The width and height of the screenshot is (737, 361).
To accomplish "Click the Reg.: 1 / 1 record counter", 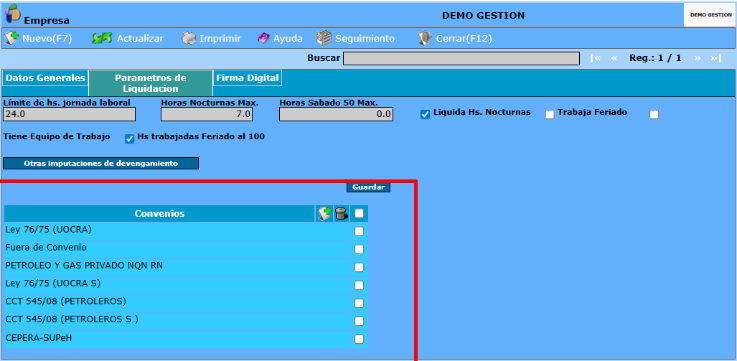I will pyautogui.click(x=655, y=58).
